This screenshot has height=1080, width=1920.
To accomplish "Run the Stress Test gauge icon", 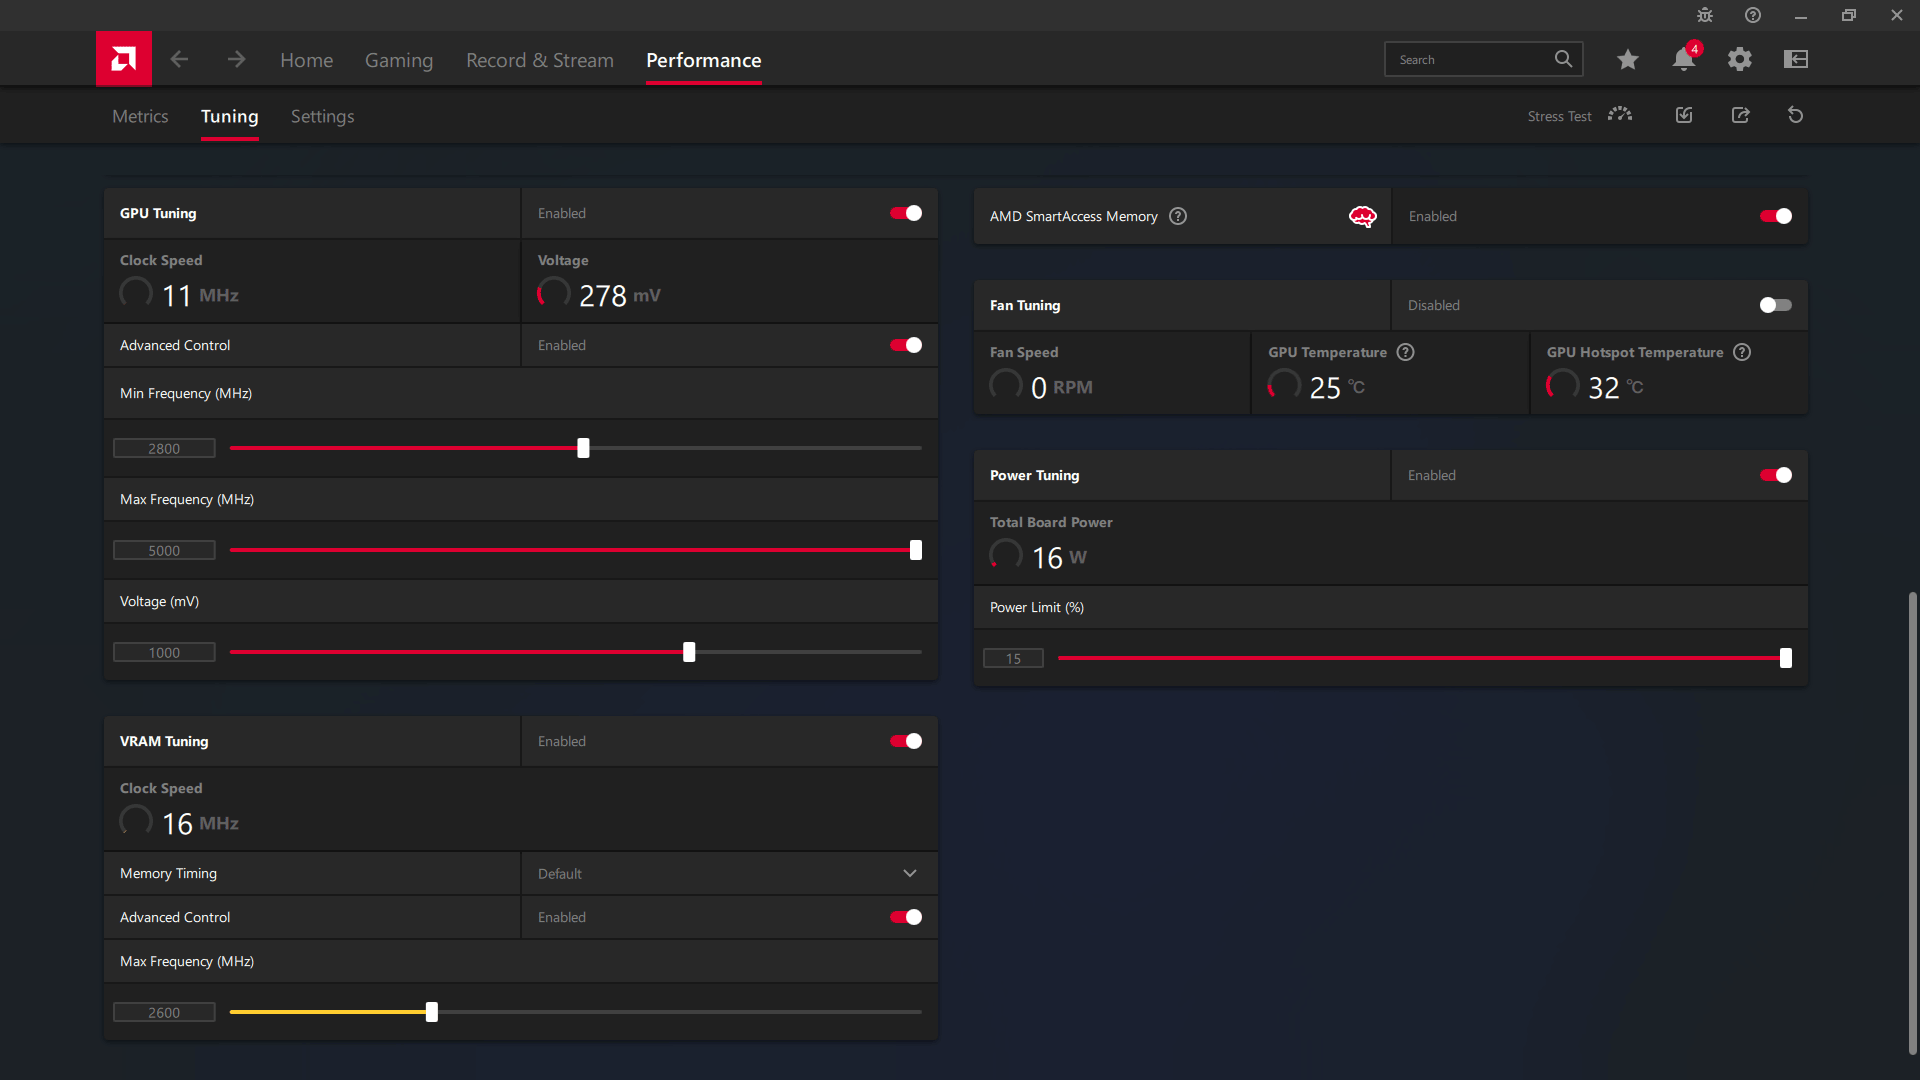I will (1620, 115).
